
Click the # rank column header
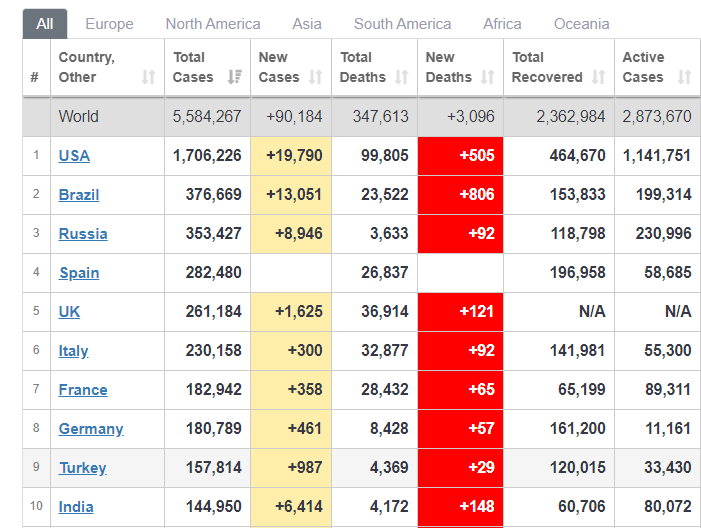(x=35, y=77)
